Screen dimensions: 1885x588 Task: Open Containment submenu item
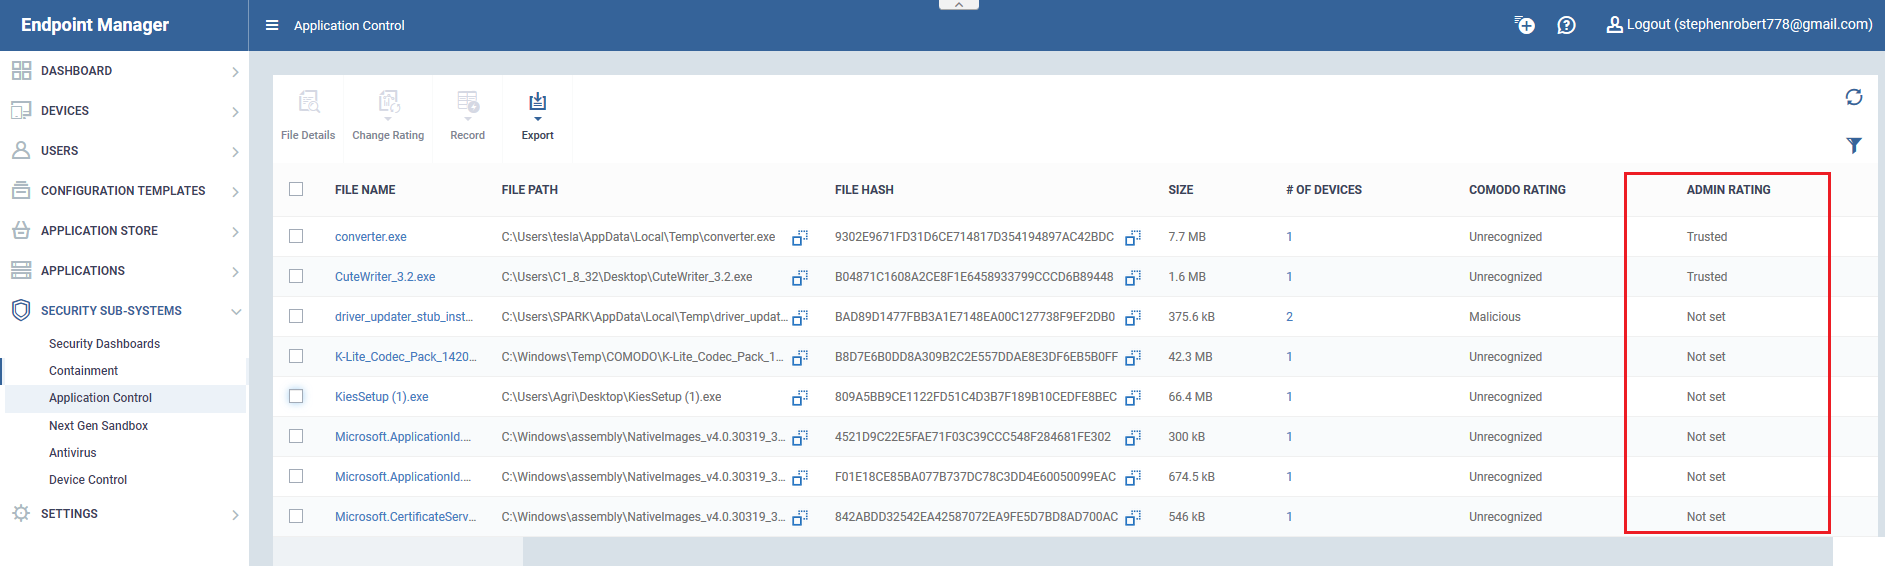pos(83,371)
